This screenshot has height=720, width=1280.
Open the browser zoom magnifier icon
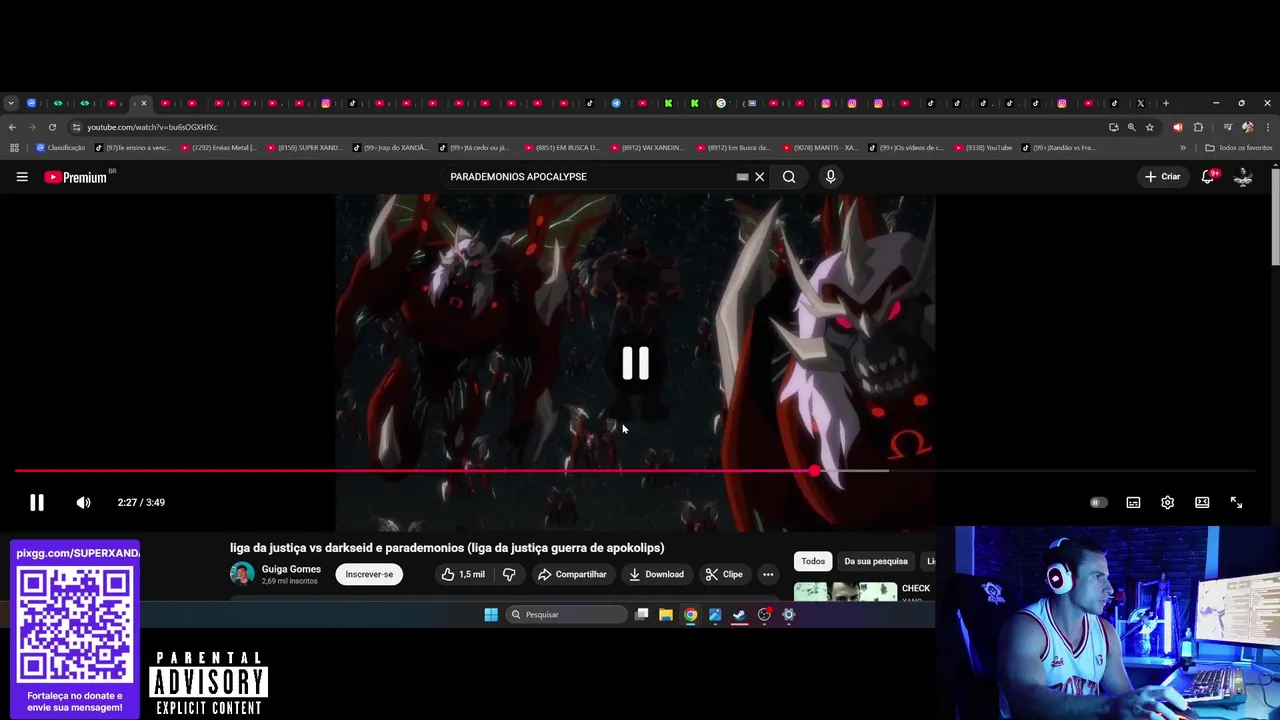1131,127
